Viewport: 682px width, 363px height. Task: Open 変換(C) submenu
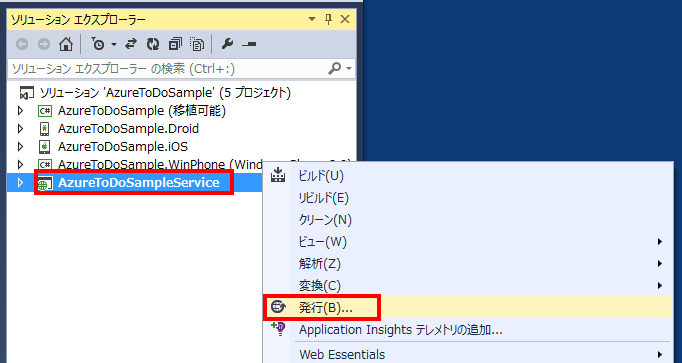468,286
